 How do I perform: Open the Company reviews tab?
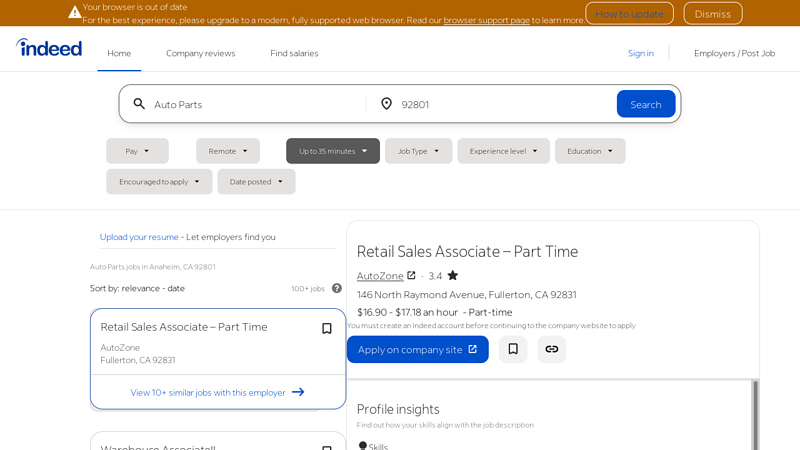point(200,53)
